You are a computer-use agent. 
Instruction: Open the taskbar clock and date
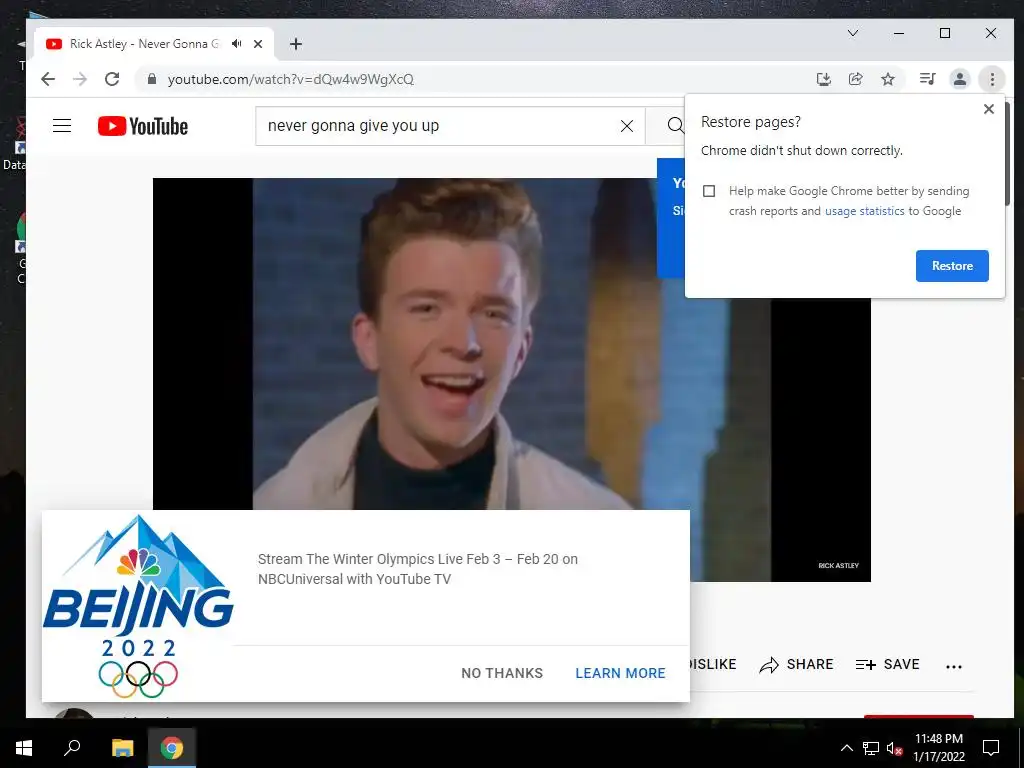click(x=938, y=748)
